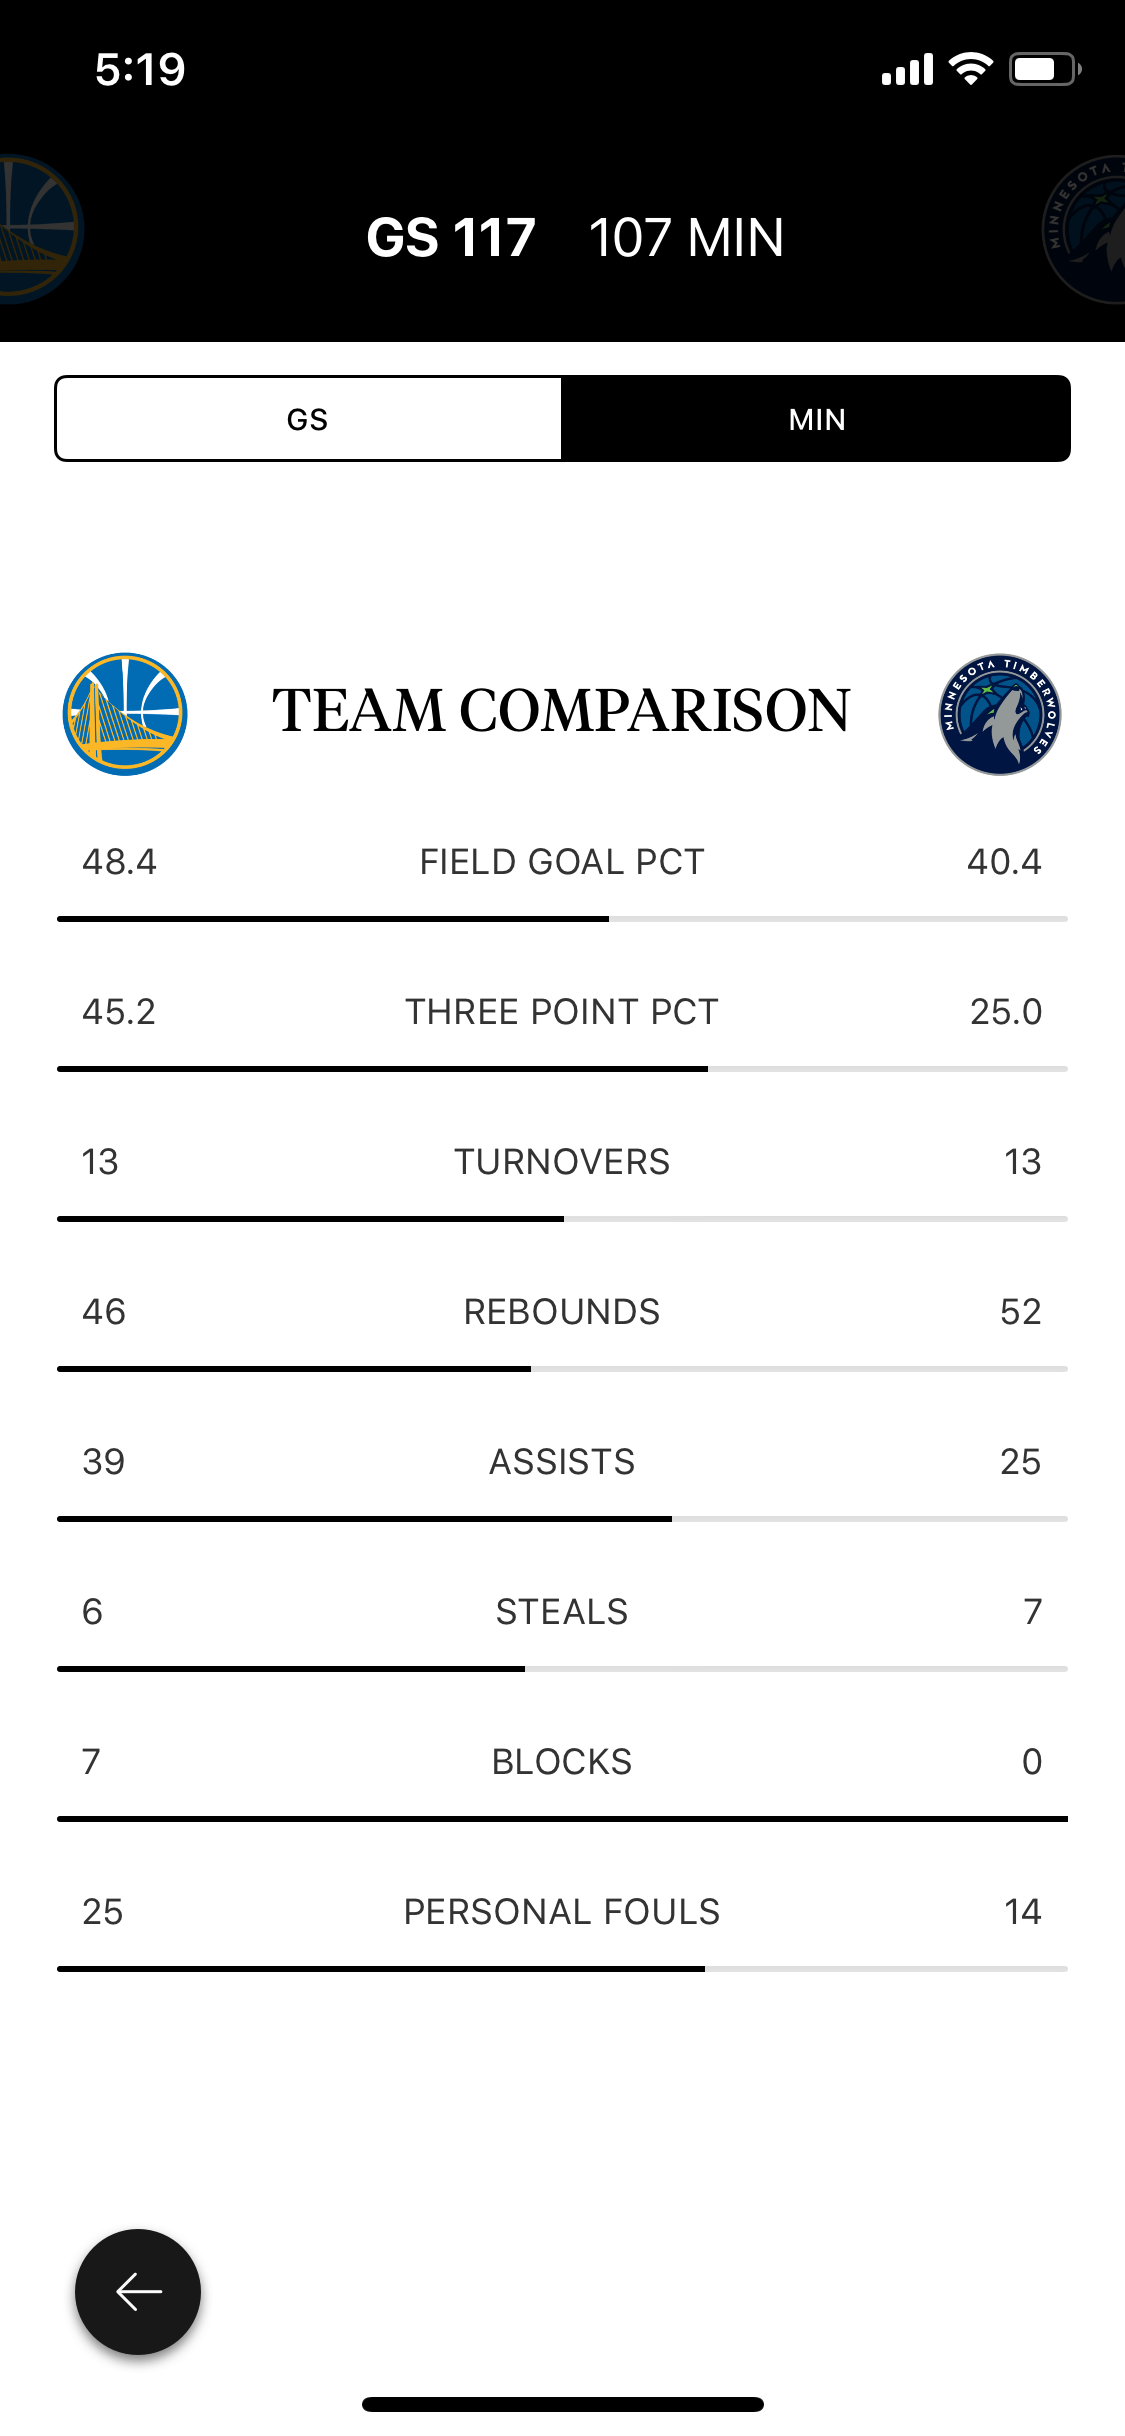Tap the faded Timberwolves logo in header
This screenshot has width=1125, height=2436.
tap(1085, 230)
